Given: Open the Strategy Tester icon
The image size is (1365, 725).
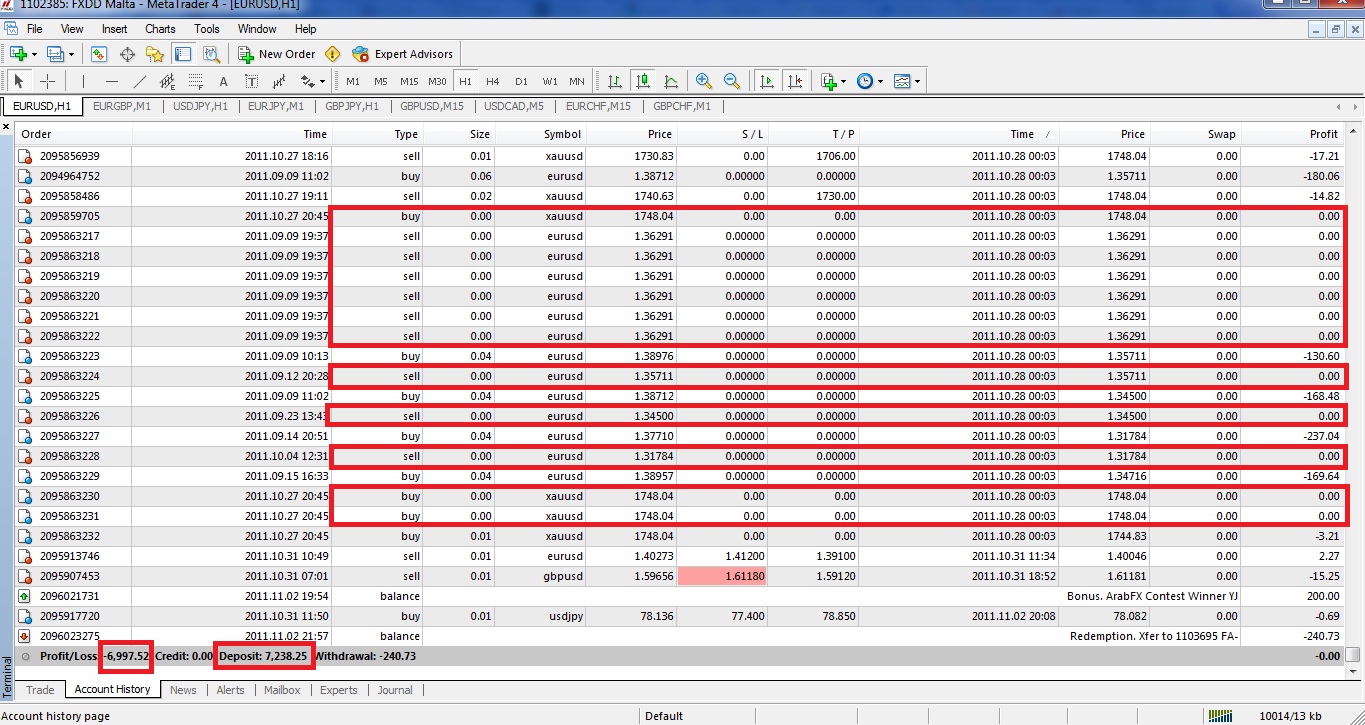Looking at the screenshot, I should coord(211,54).
